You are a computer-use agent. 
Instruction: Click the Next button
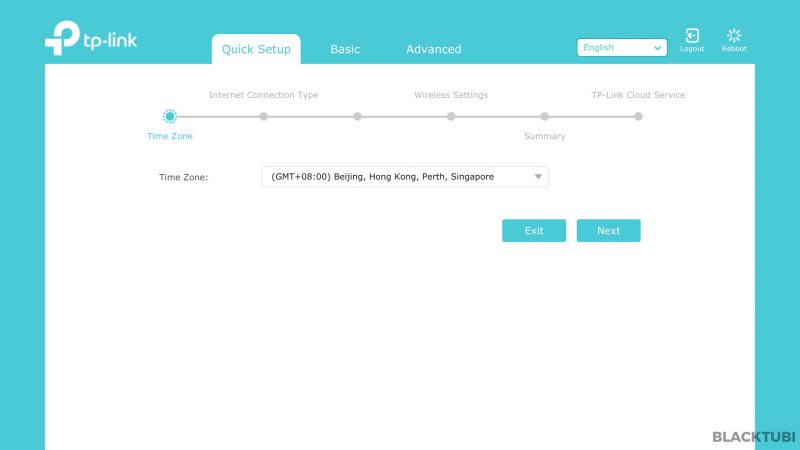coord(608,231)
